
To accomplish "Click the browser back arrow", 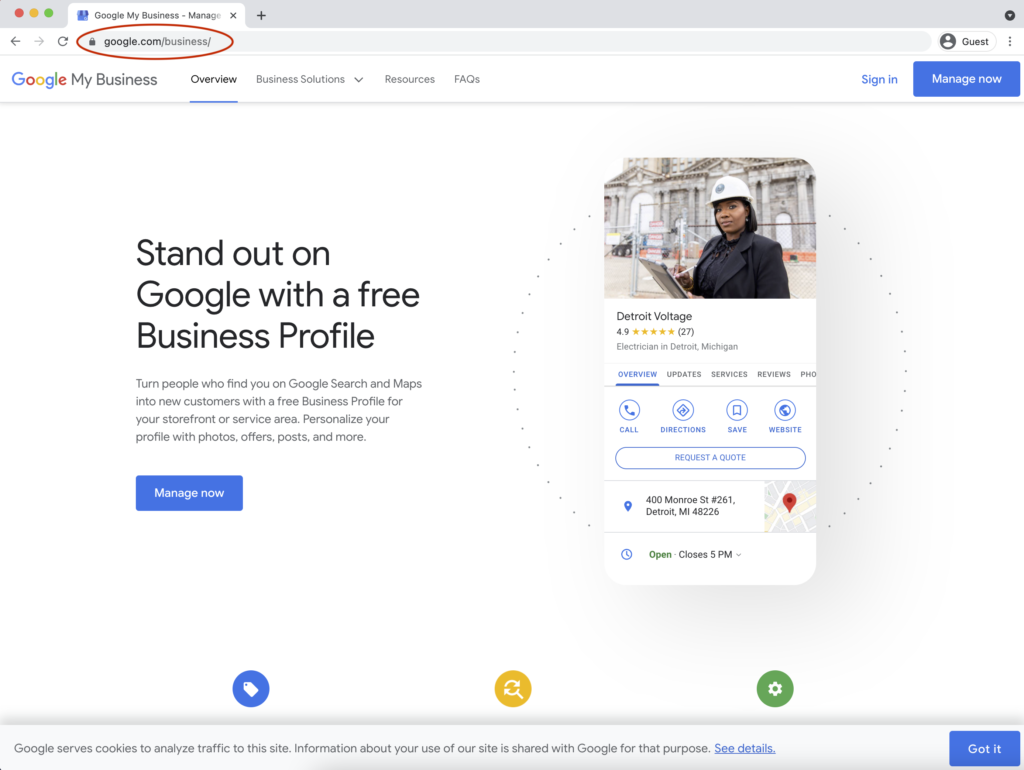I will [16, 41].
